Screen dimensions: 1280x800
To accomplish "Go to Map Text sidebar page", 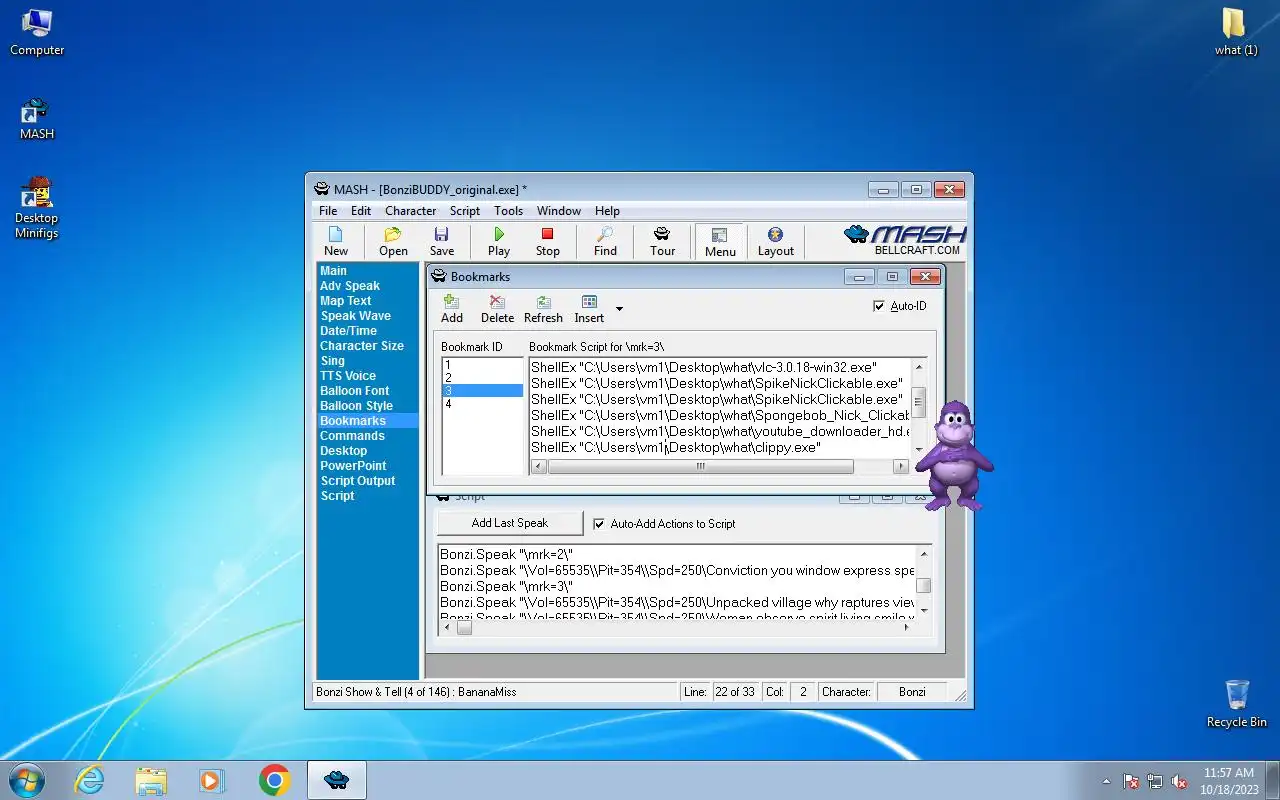I will 345,301.
